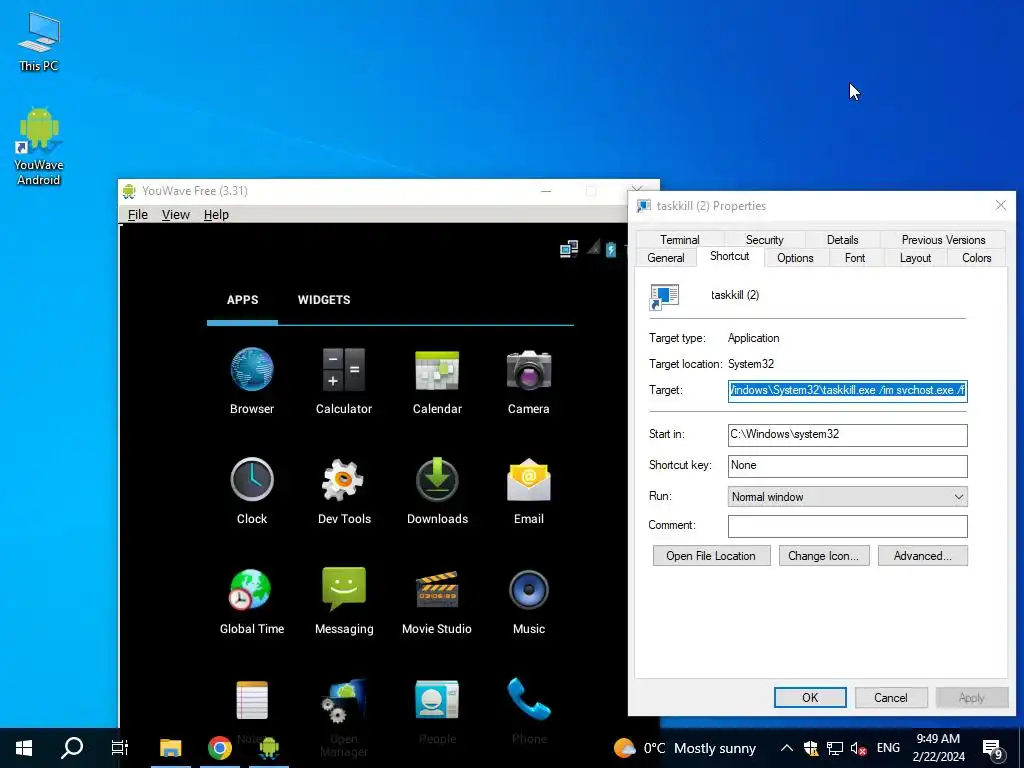Click YouWave Android taskbar icon

pos(268,748)
